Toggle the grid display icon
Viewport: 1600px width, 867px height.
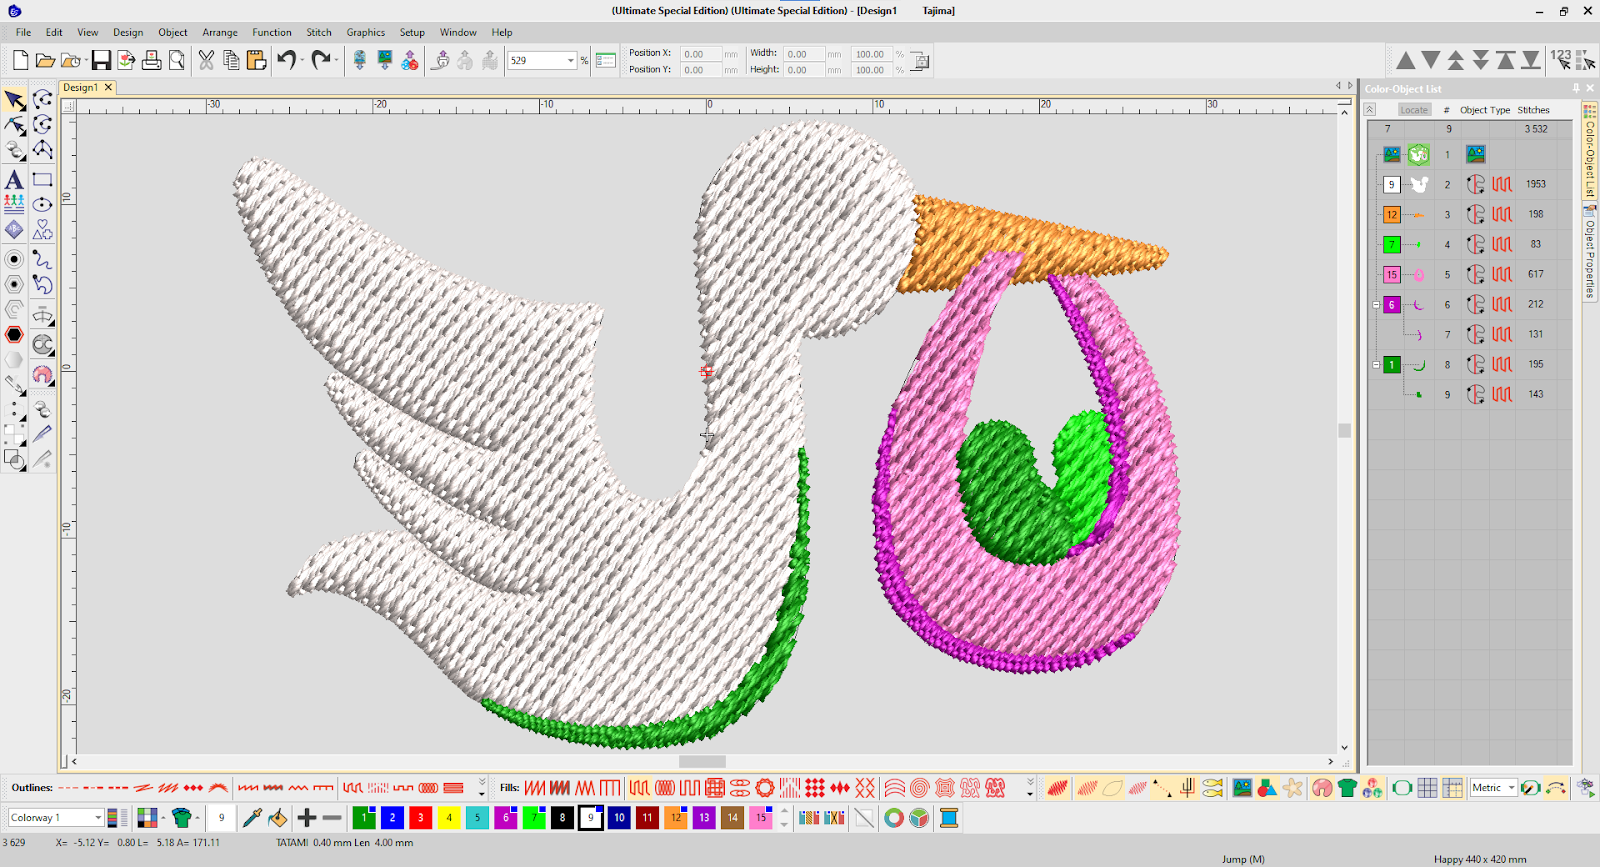1427,788
